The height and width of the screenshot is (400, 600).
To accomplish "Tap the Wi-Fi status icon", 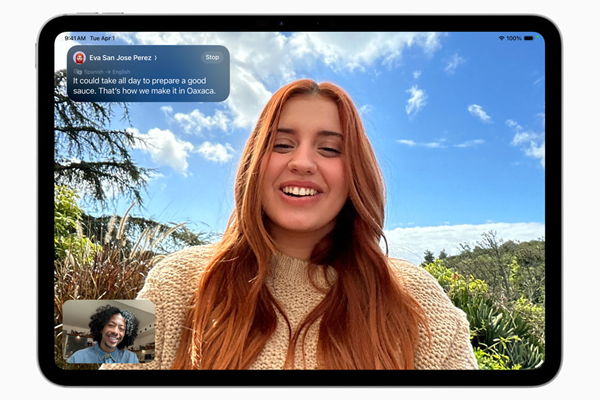I will (501, 38).
